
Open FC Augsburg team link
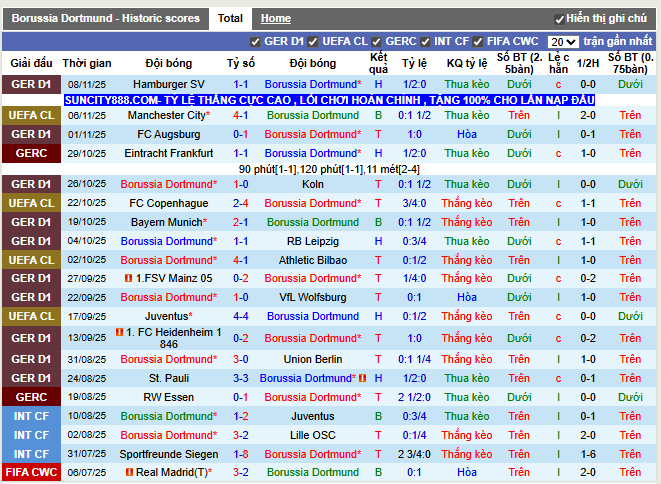pyautogui.click(x=169, y=134)
